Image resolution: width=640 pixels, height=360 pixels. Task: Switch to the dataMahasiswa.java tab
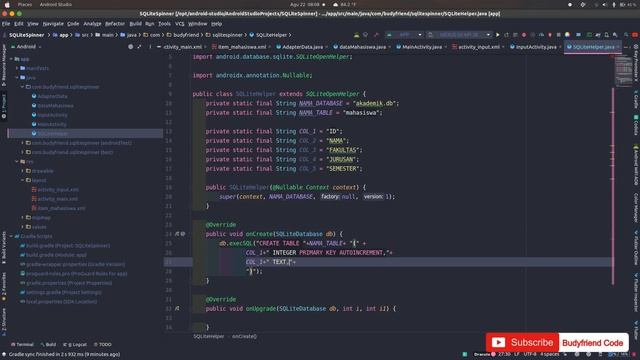[362, 47]
